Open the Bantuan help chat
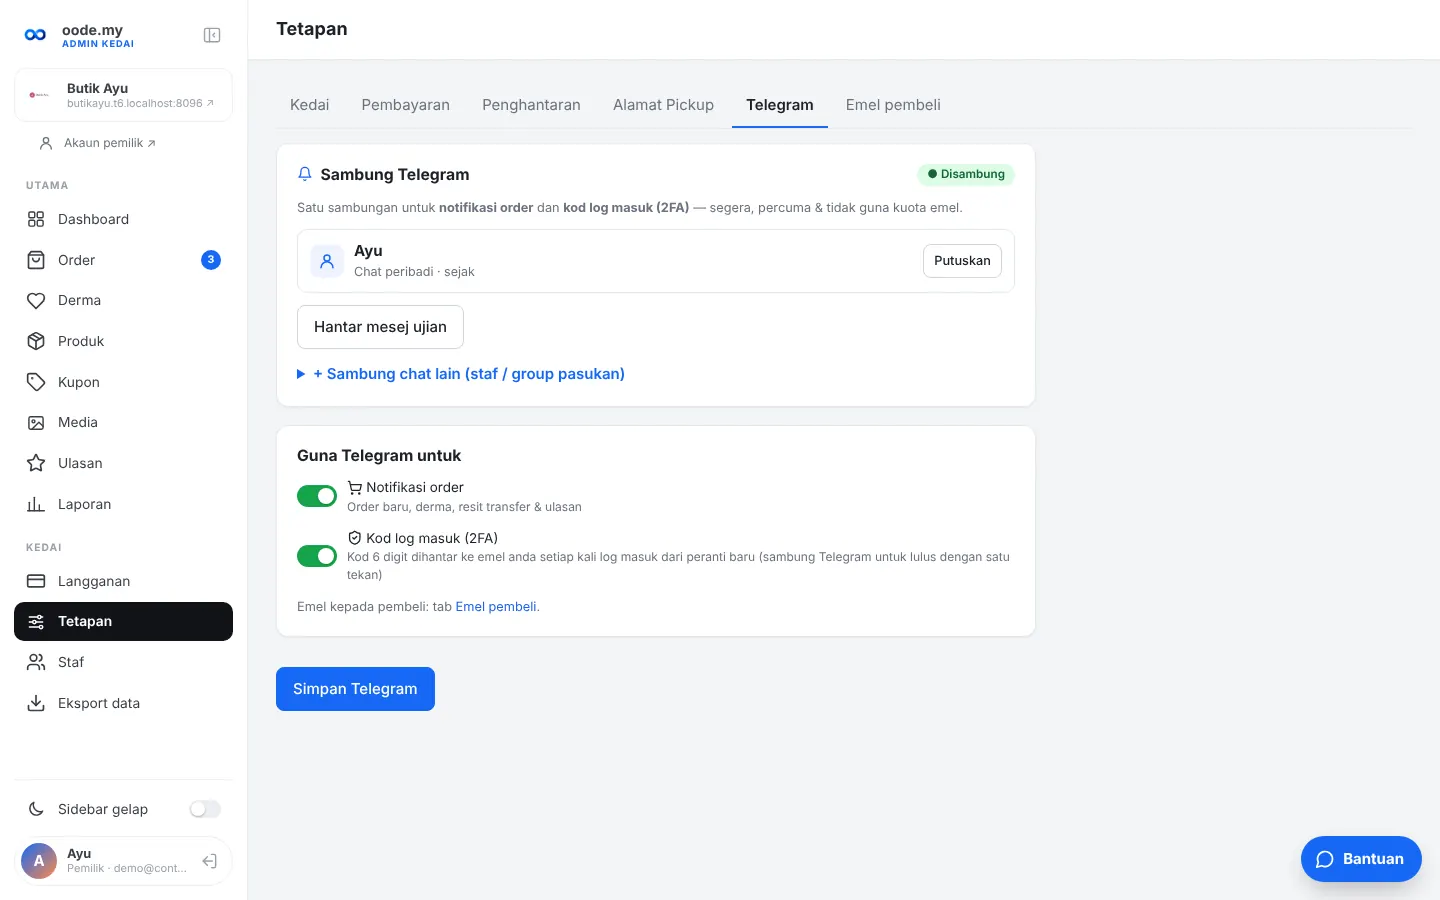 point(1361,859)
